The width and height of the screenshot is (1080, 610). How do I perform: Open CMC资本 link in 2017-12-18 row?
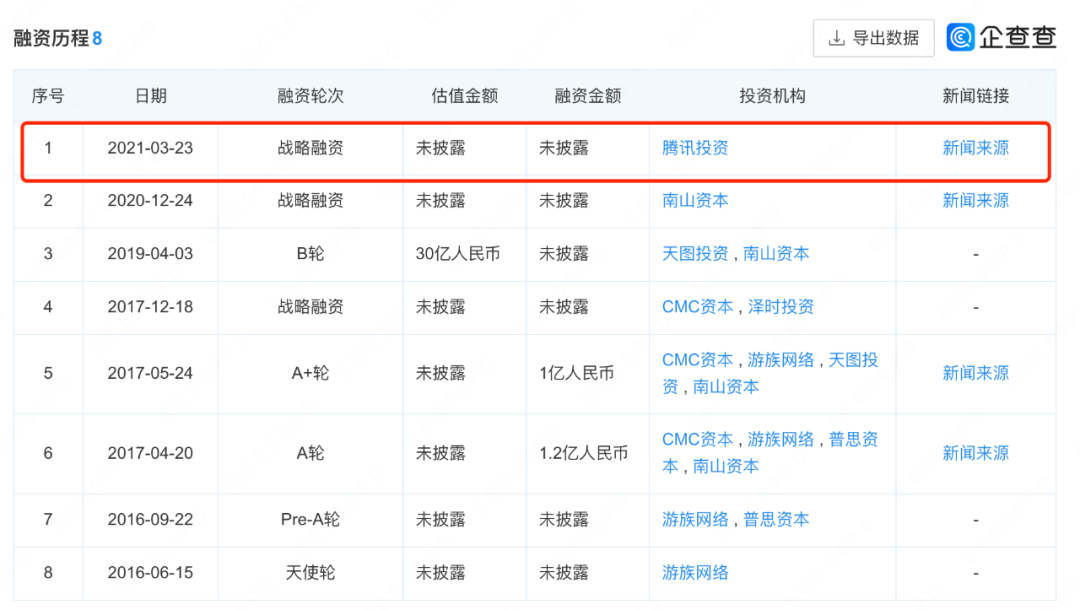698,306
